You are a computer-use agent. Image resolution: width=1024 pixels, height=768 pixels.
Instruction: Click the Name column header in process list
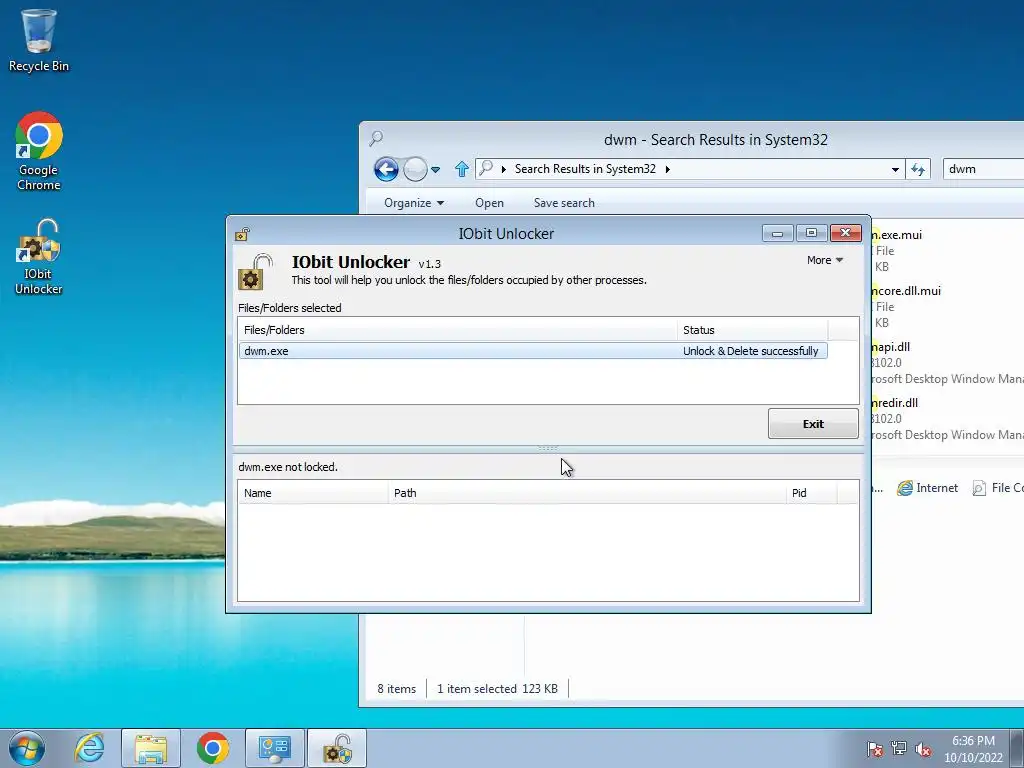tap(313, 493)
